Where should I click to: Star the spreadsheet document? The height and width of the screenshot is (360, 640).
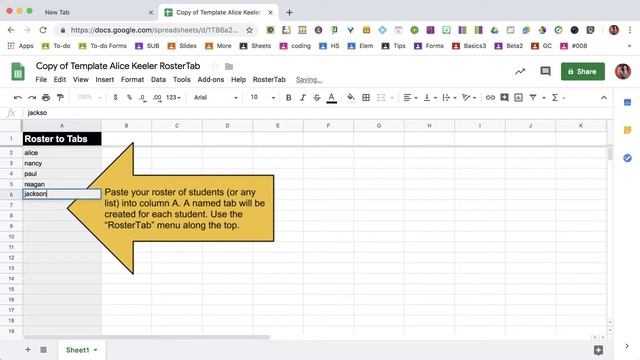pyautogui.click(x=215, y=66)
